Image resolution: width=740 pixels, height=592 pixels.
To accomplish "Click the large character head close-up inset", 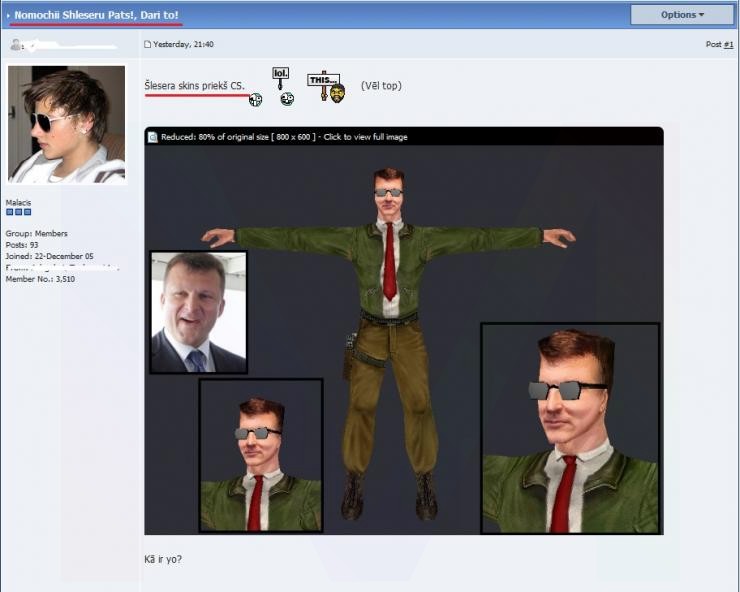I will [570, 428].
